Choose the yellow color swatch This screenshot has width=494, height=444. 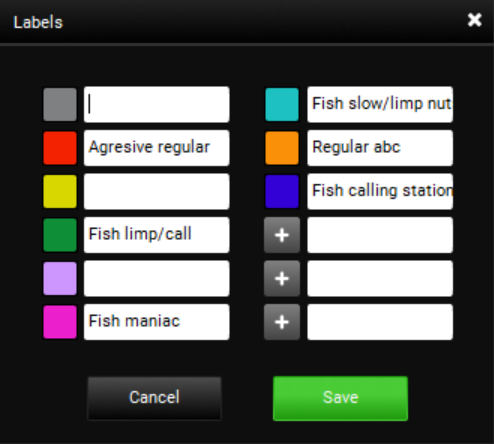(x=60, y=192)
